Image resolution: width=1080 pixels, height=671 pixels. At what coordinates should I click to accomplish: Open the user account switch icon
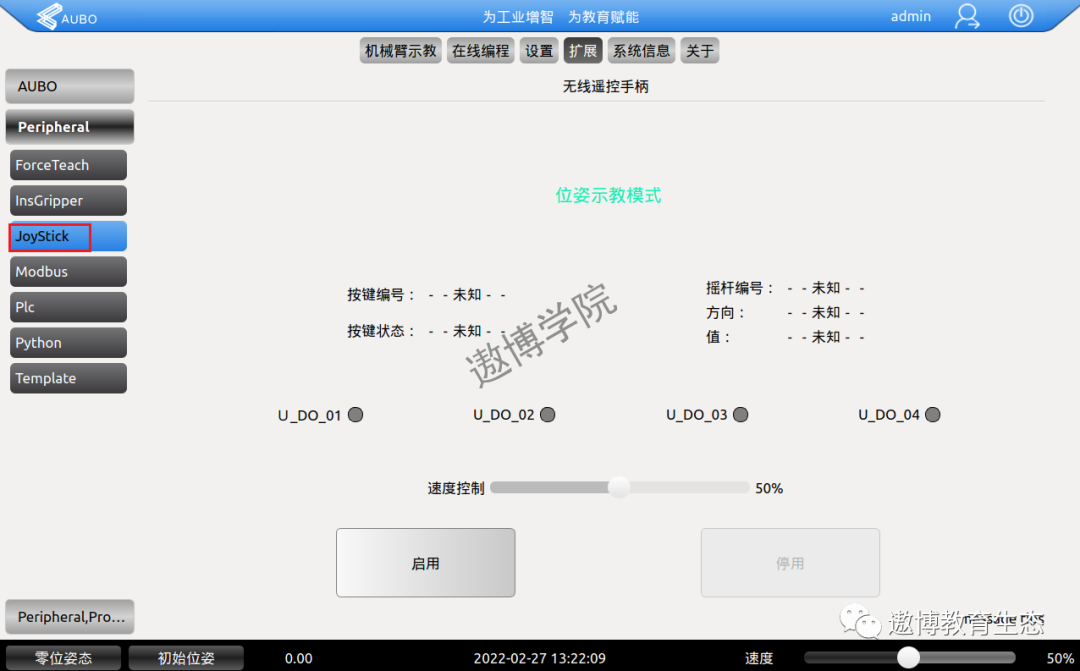coord(967,16)
